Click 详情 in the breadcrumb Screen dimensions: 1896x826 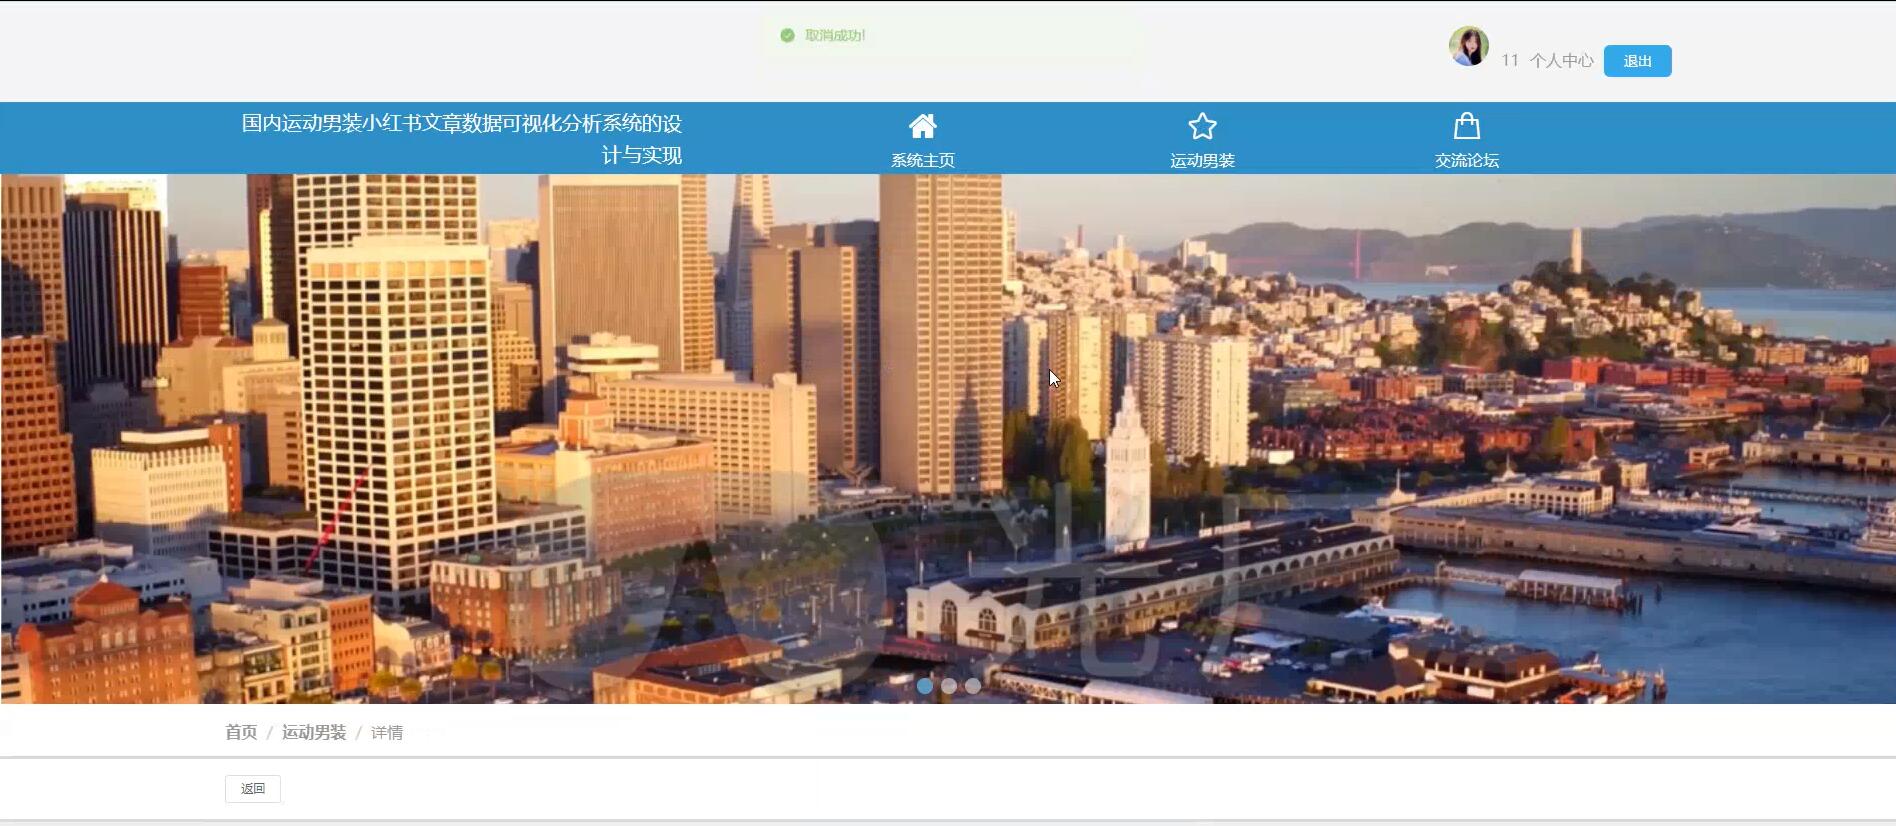coord(387,733)
